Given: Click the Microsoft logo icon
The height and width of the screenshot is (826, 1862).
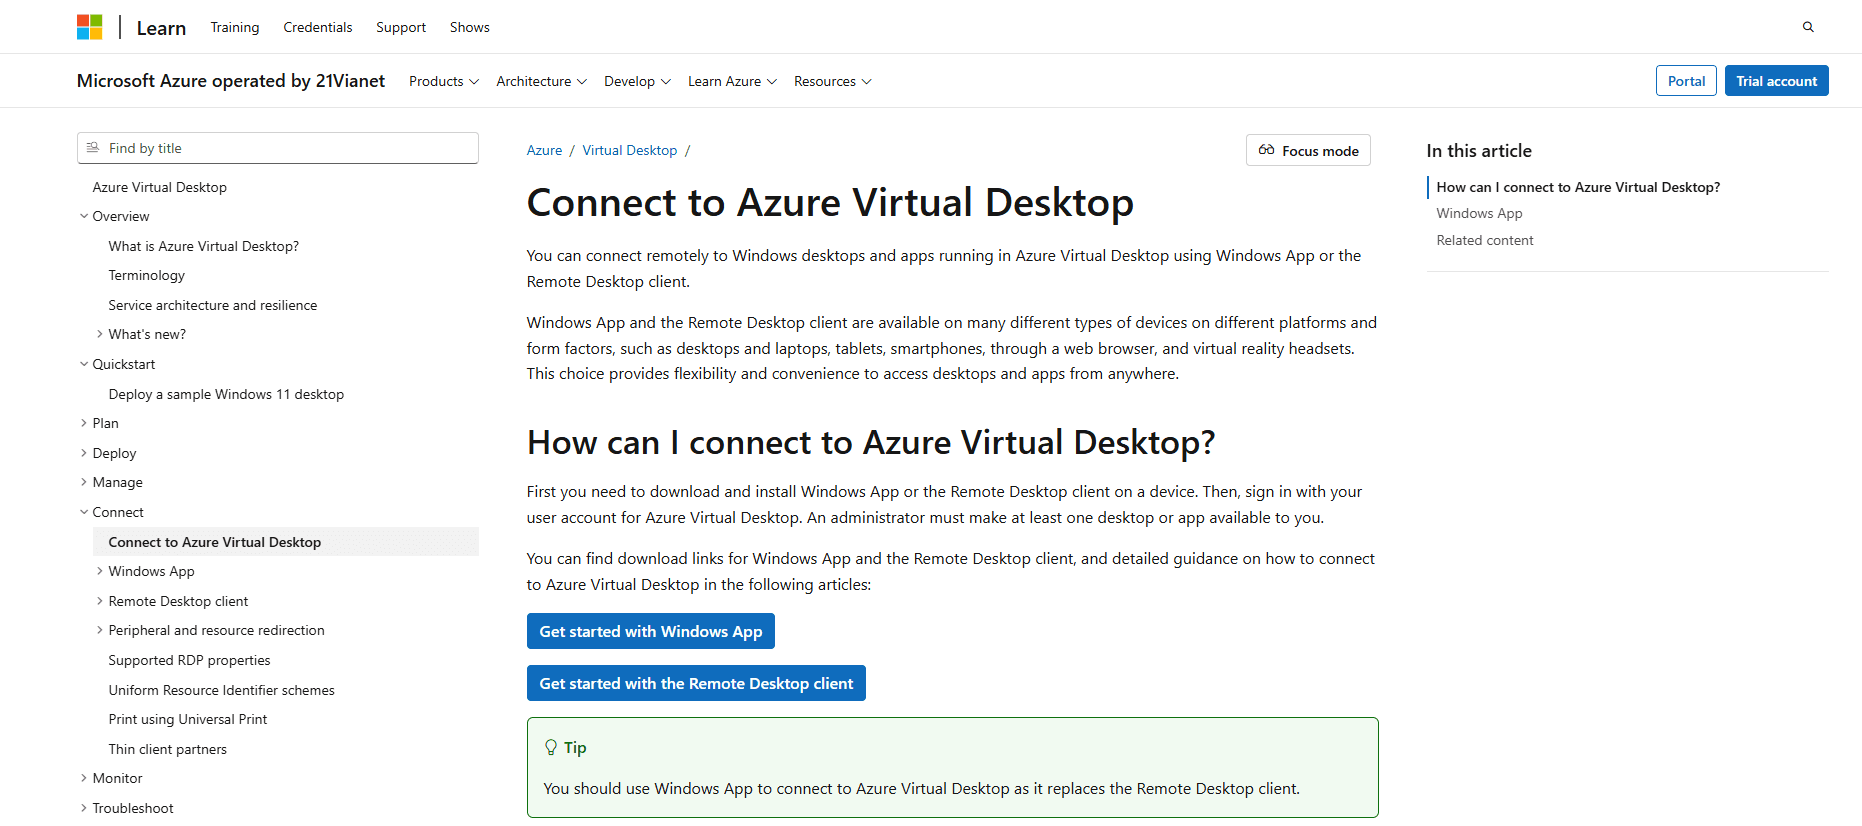Looking at the screenshot, I should (x=90, y=27).
